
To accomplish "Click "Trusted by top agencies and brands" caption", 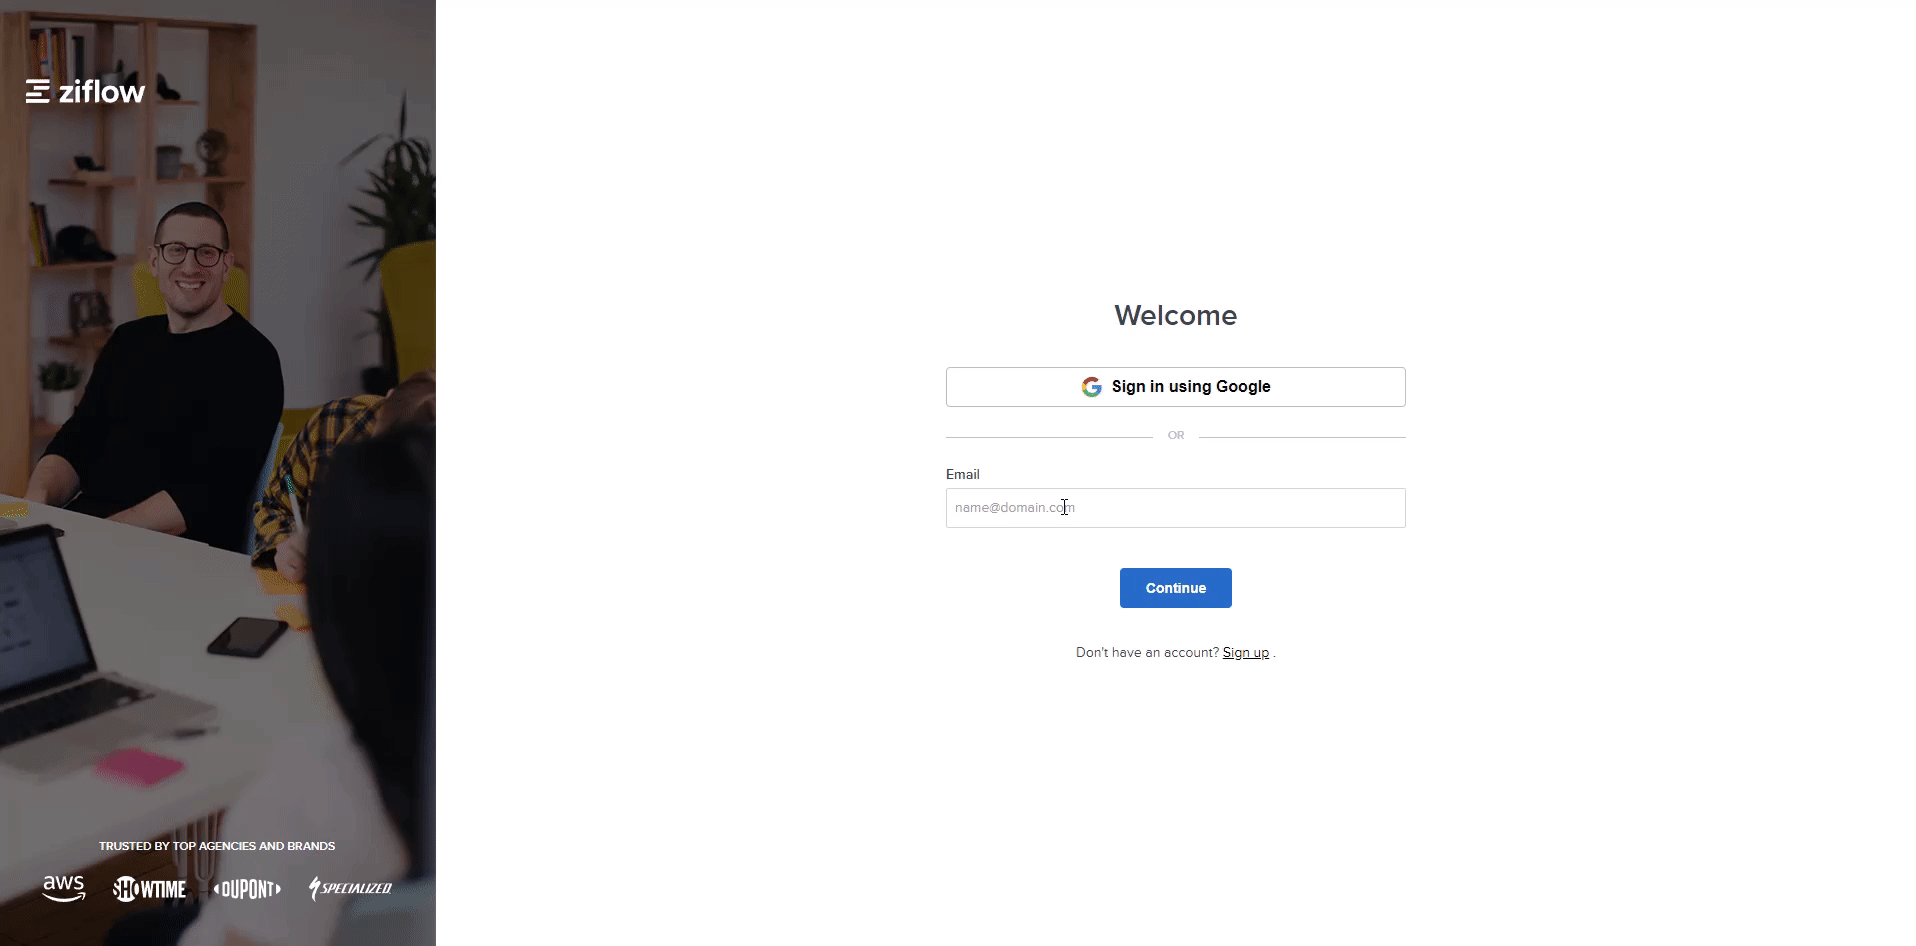I will click(217, 846).
